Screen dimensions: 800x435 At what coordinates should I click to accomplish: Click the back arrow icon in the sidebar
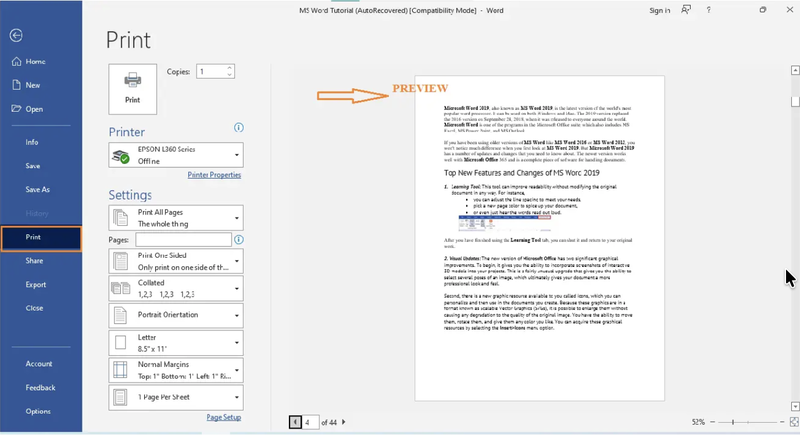[16, 35]
